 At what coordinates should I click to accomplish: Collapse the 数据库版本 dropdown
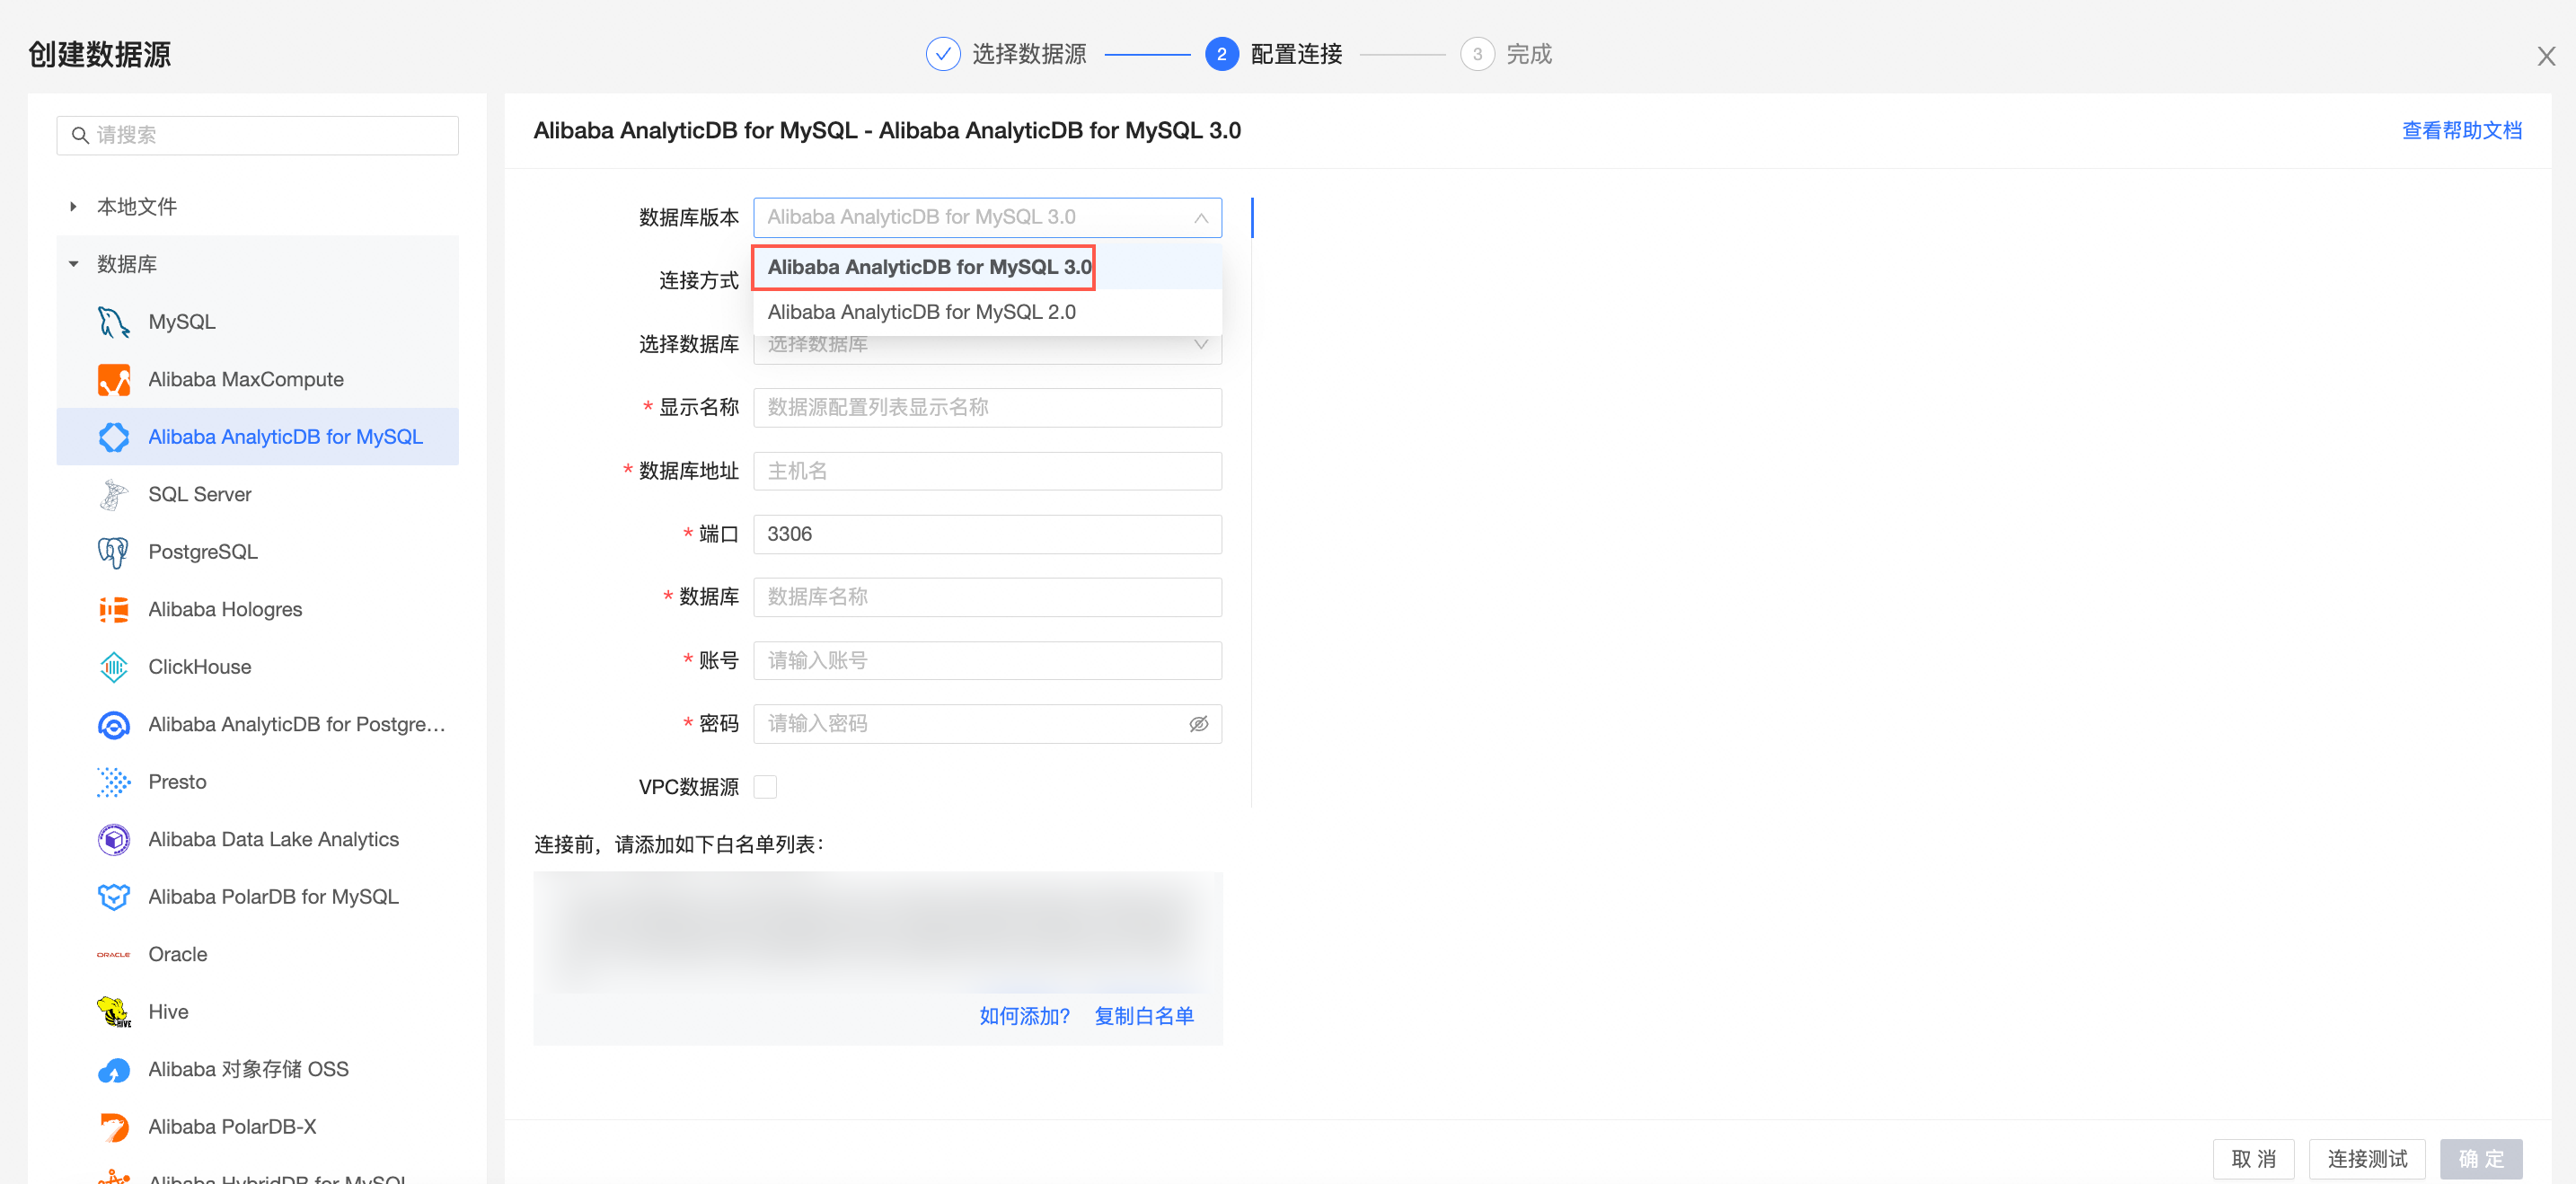pyautogui.click(x=1200, y=218)
